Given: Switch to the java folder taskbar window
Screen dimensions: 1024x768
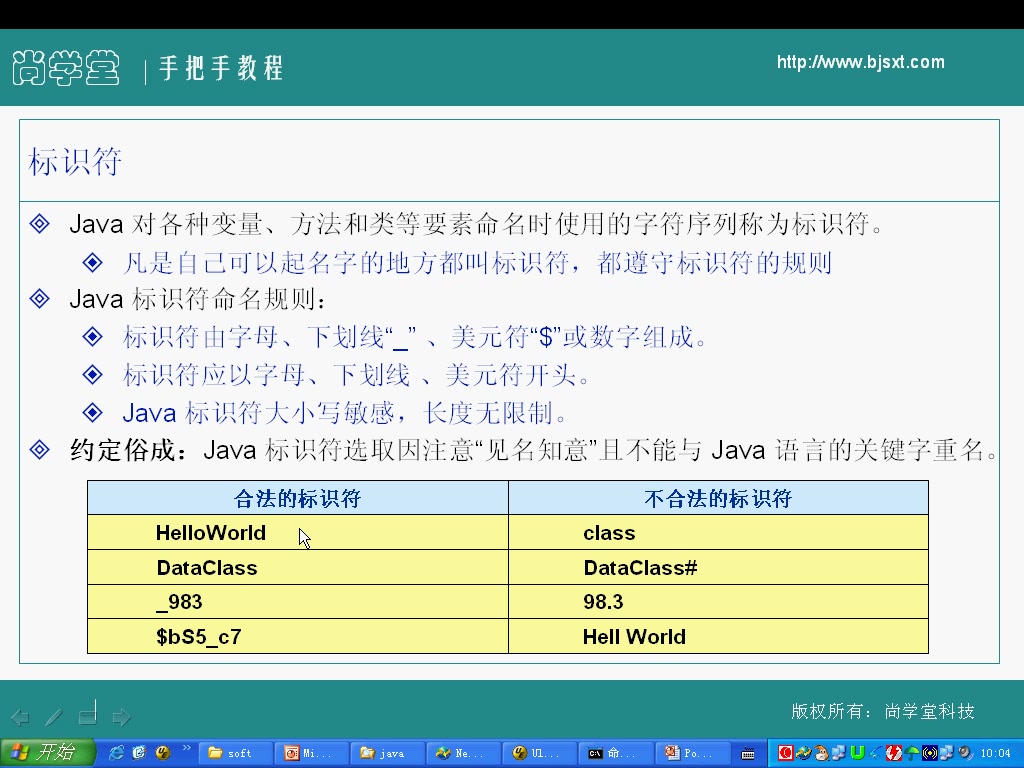Looking at the screenshot, I should click(388, 752).
